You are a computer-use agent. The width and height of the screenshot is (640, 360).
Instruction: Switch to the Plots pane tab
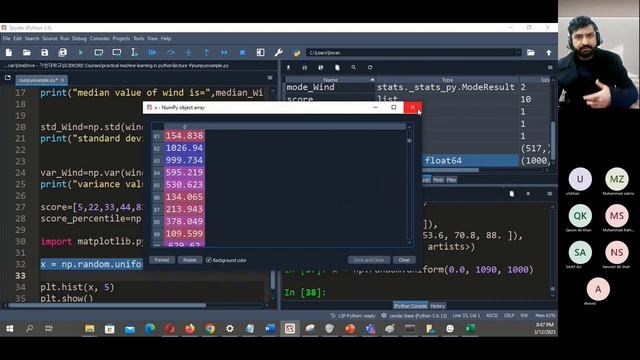438,180
